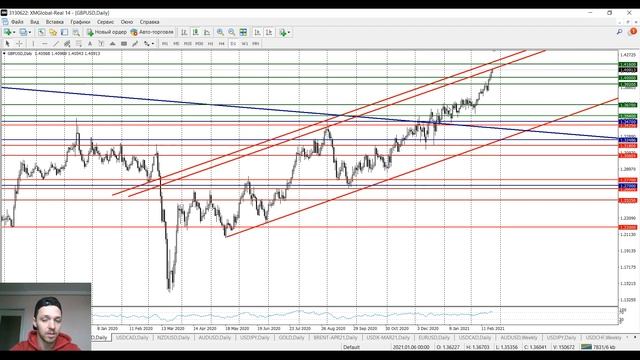Open the Графики menu
Image resolution: width=640 pixels, height=360 pixels.
point(80,22)
